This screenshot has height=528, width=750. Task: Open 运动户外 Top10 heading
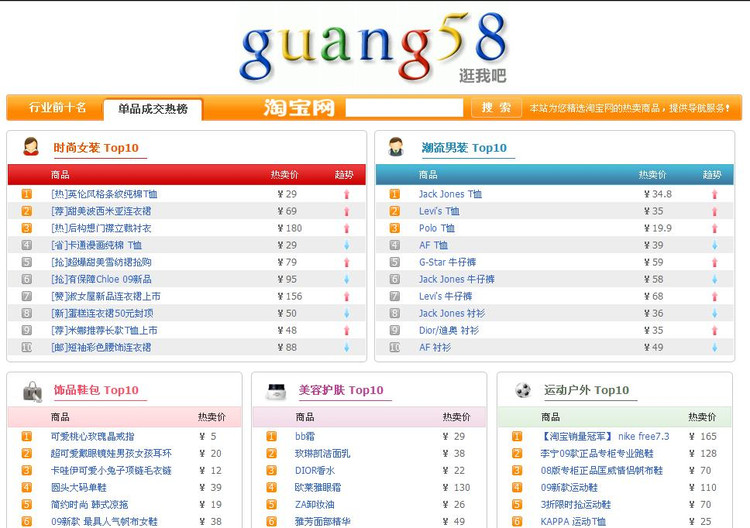[x=586, y=390]
